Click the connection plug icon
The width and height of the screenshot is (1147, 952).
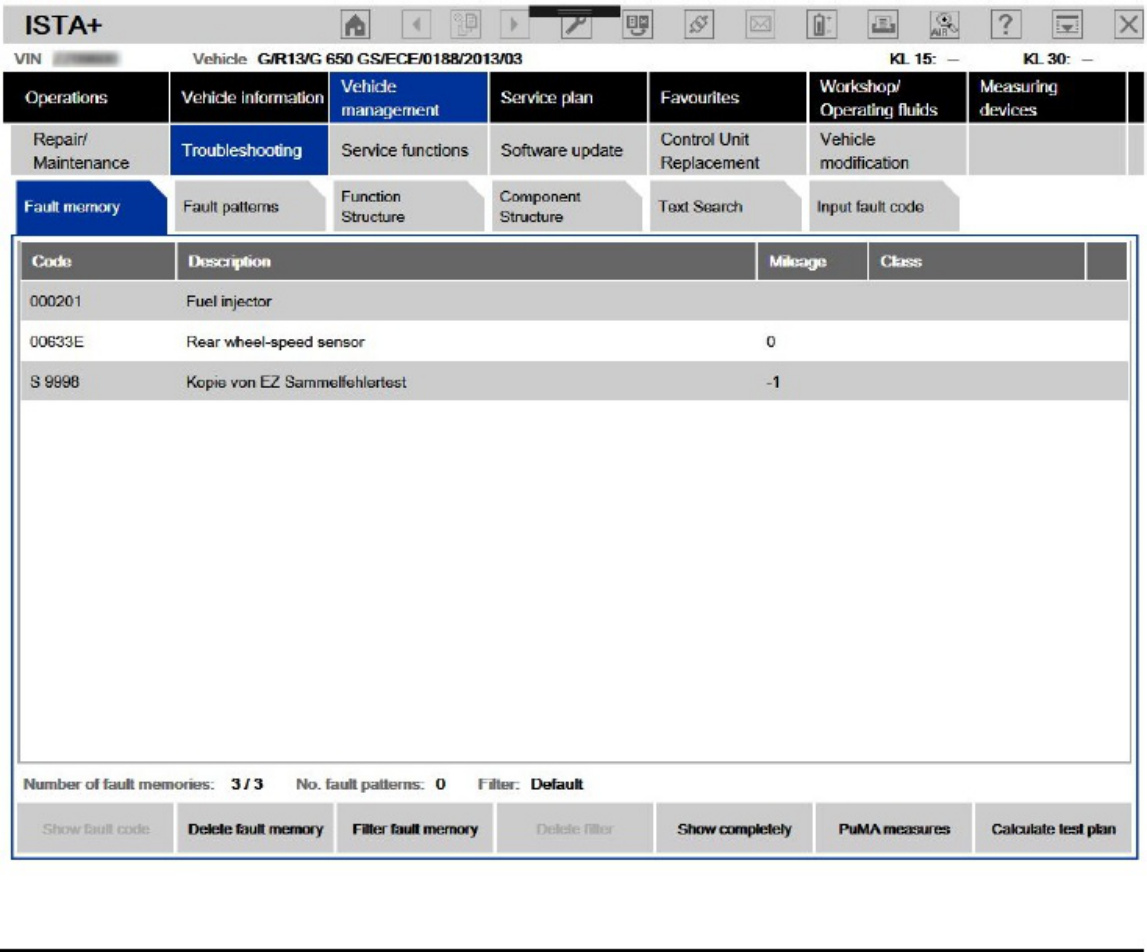coord(699,25)
